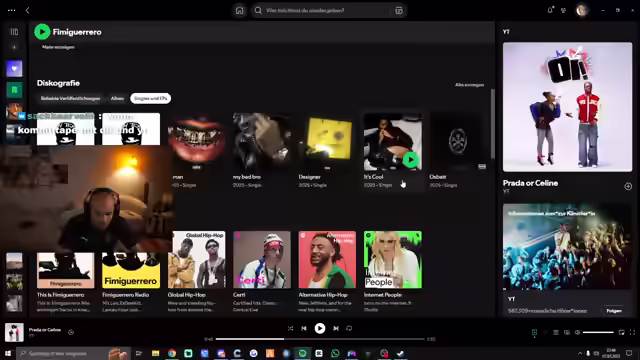Open notifications bell
The image size is (640, 360).
click(550, 10)
